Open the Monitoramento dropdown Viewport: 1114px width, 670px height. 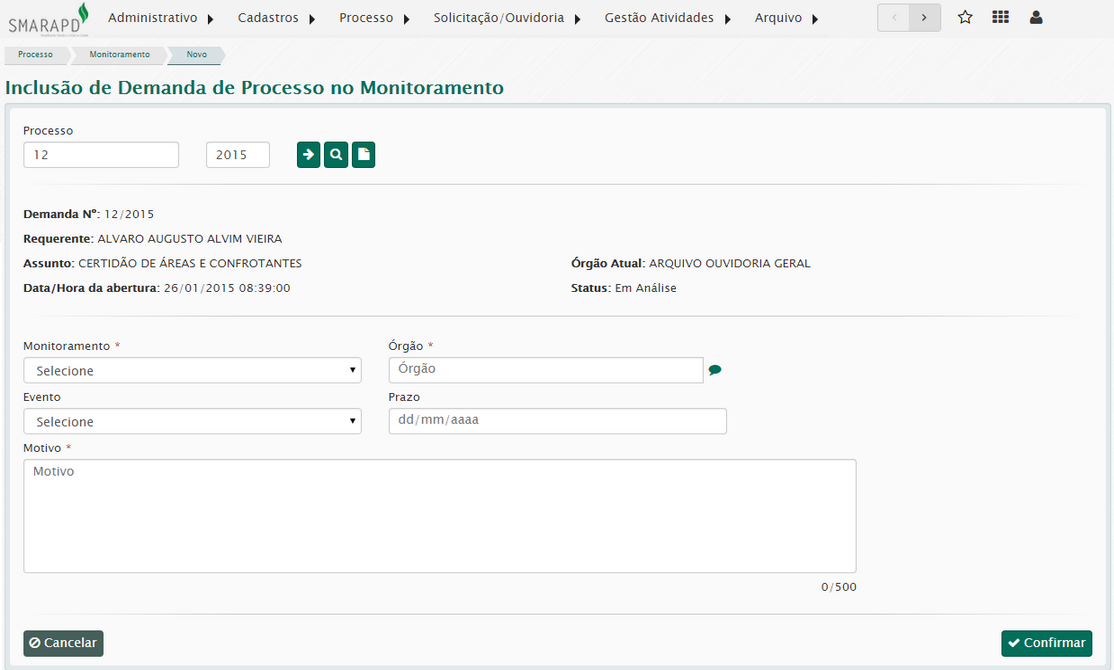pyautogui.click(x=192, y=371)
